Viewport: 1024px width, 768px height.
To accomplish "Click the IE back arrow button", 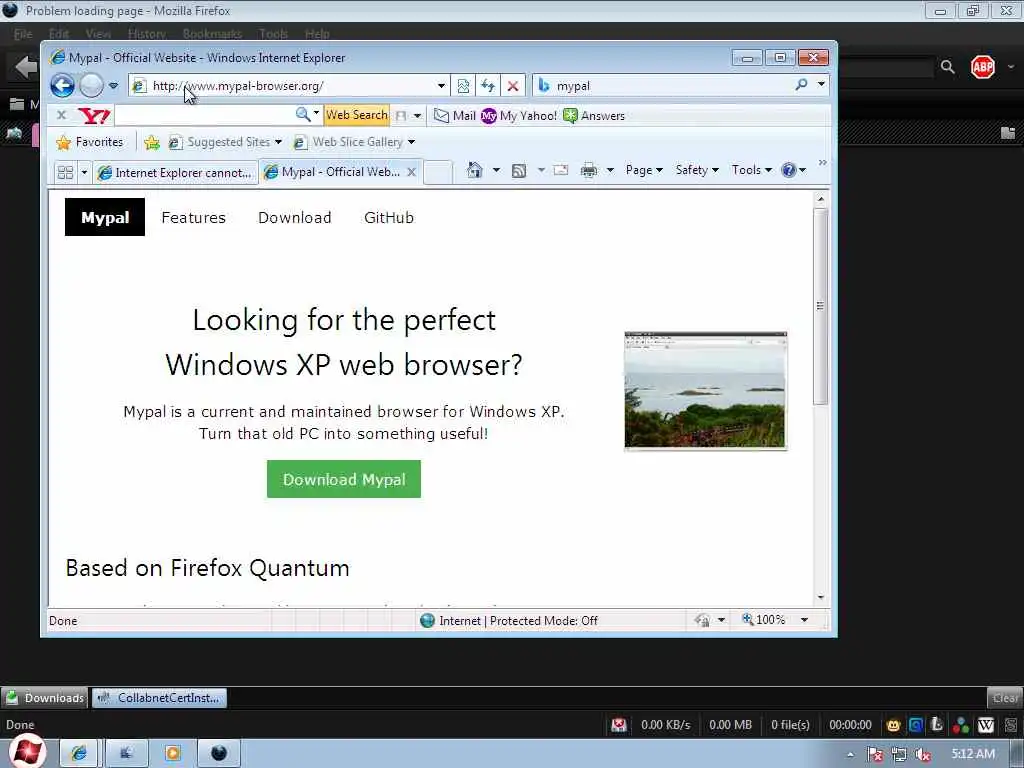I will [x=63, y=86].
